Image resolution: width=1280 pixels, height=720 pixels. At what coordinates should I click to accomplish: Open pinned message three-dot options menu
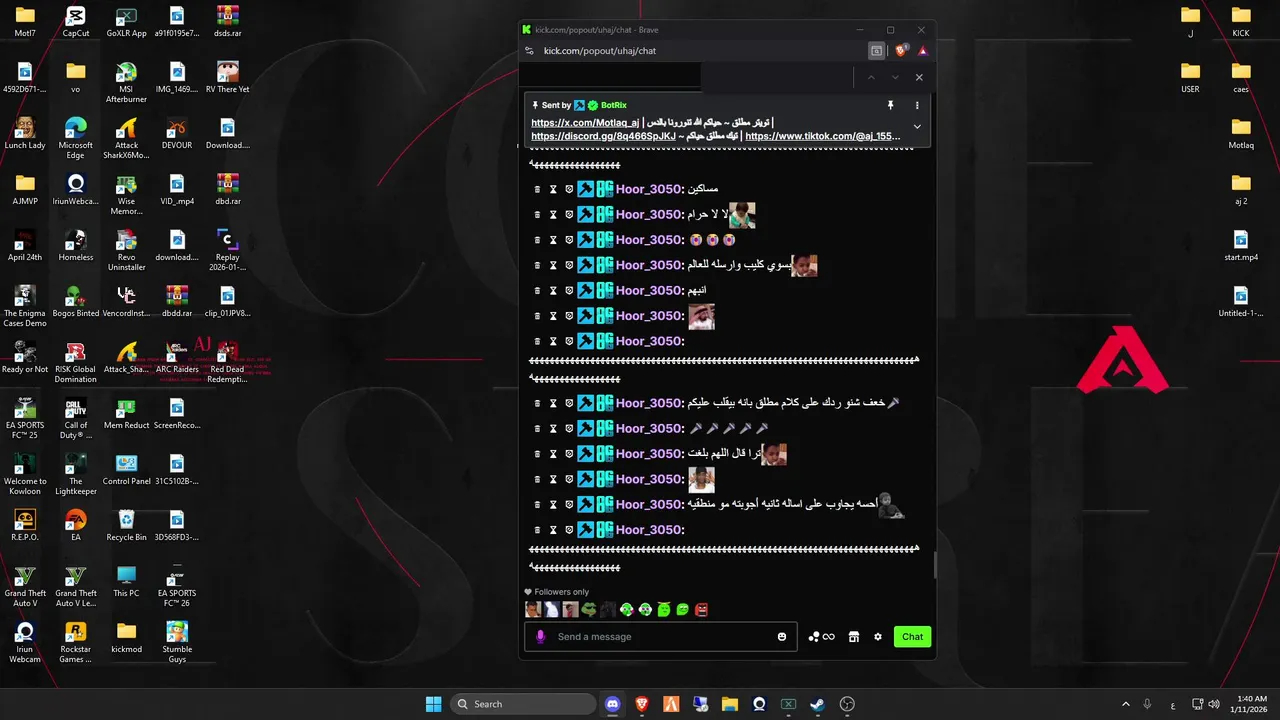tap(917, 105)
